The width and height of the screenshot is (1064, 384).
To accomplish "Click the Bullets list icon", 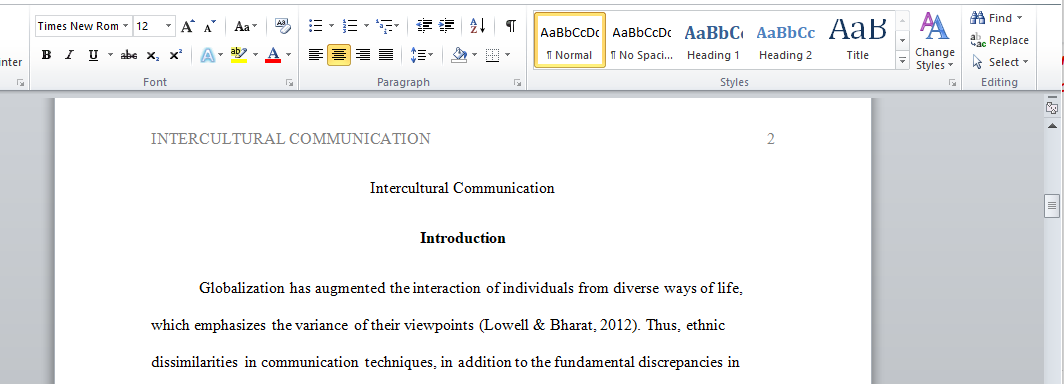I will [316, 26].
